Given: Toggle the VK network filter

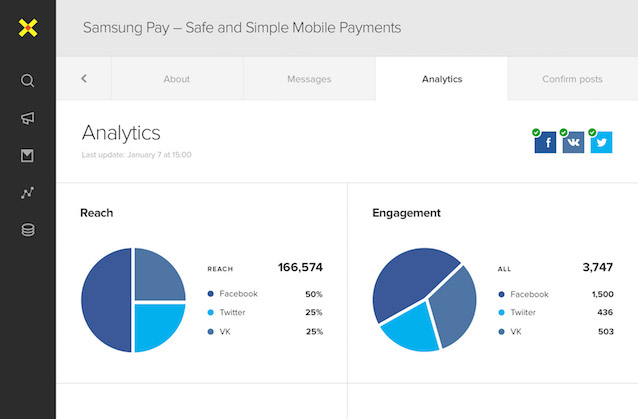Looking at the screenshot, I should click(x=573, y=142).
